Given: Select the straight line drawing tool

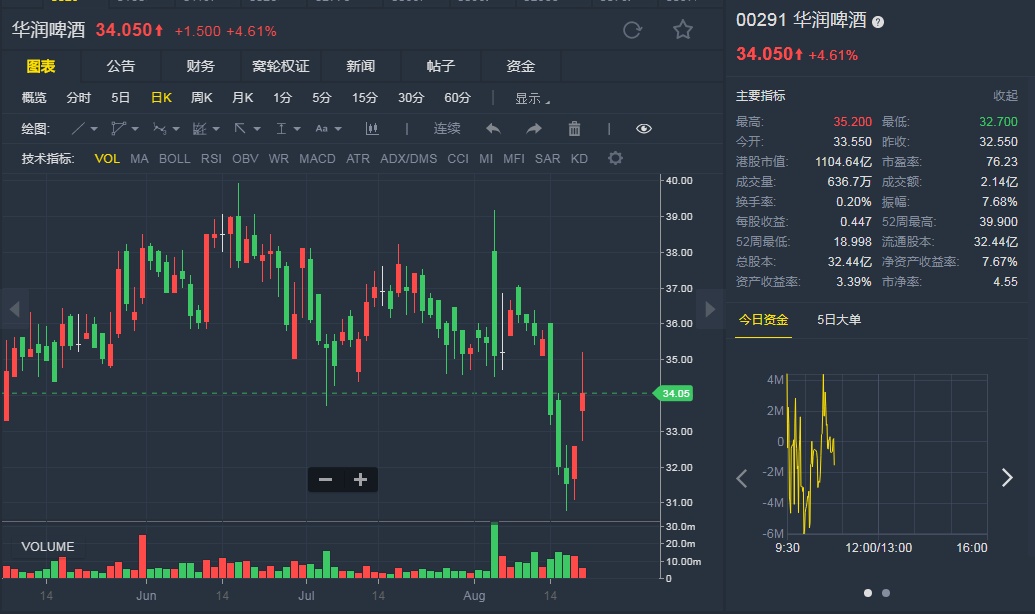Looking at the screenshot, I should [x=78, y=129].
